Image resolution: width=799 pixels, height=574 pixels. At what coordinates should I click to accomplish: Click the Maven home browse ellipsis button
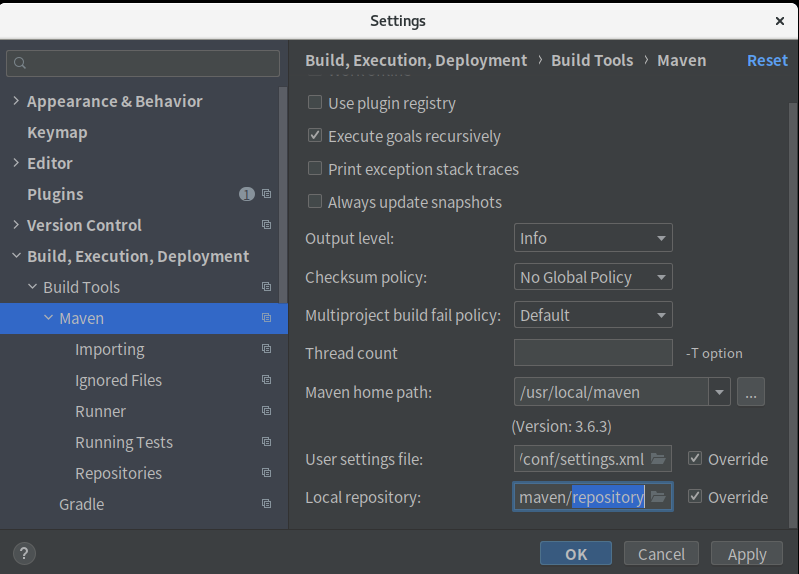pos(751,392)
